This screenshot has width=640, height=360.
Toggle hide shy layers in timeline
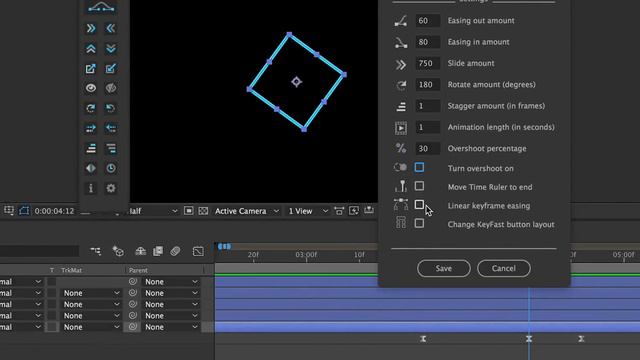click(x=140, y=251)
